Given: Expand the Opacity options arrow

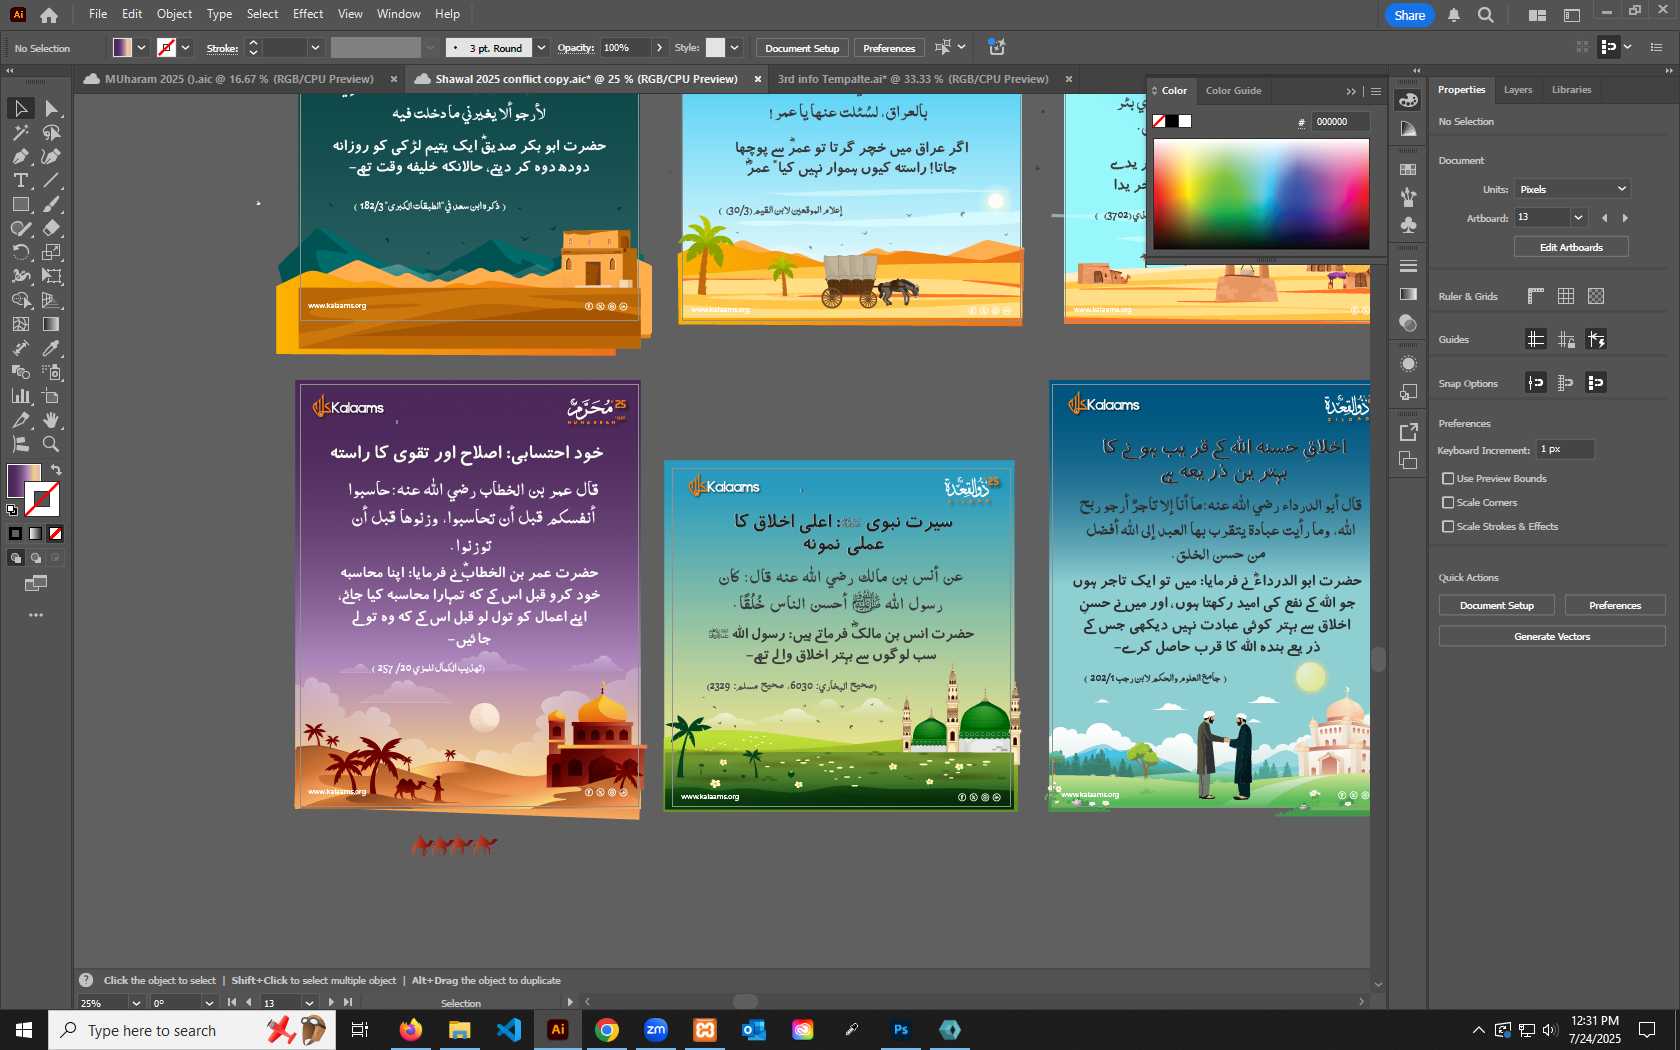Looking at the screenshot, I should click(659, 48).
